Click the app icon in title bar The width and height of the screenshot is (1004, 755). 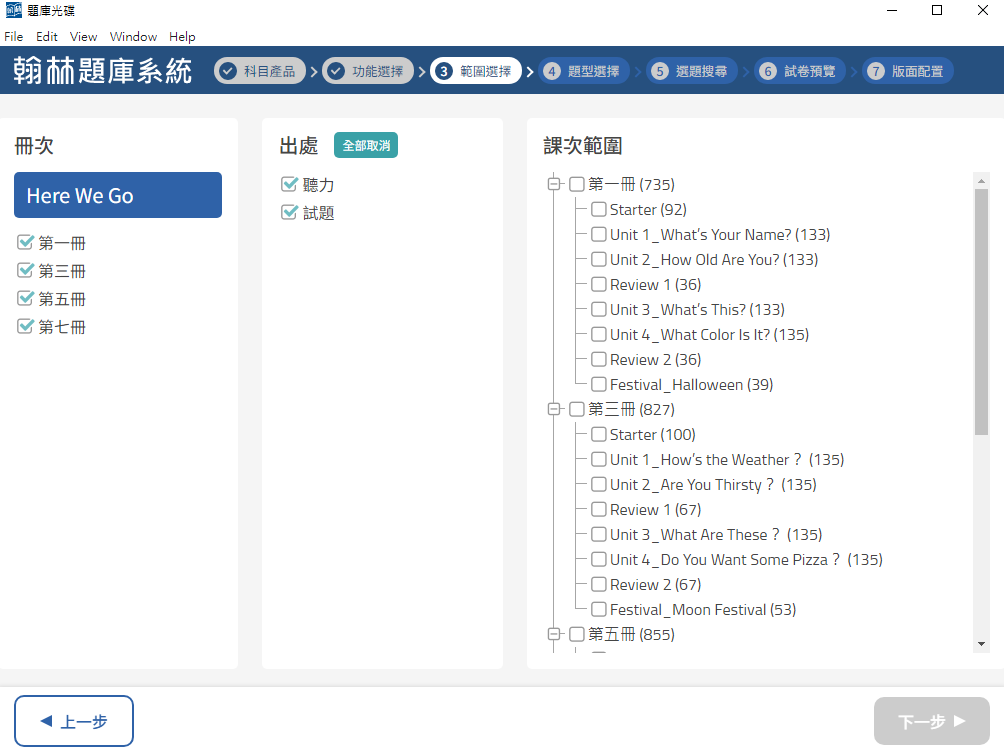[x=14, y=11]
